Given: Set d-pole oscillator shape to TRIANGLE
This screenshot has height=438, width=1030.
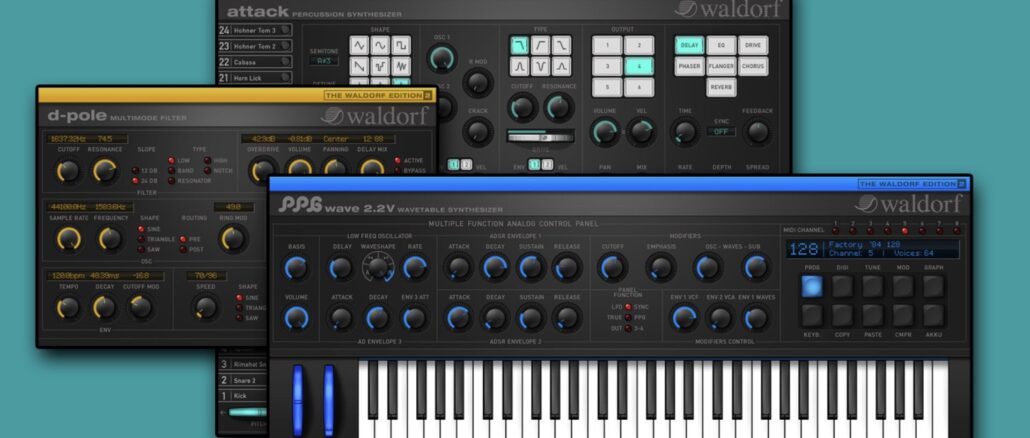Looking at the screenshot, I should coord(141,240).
